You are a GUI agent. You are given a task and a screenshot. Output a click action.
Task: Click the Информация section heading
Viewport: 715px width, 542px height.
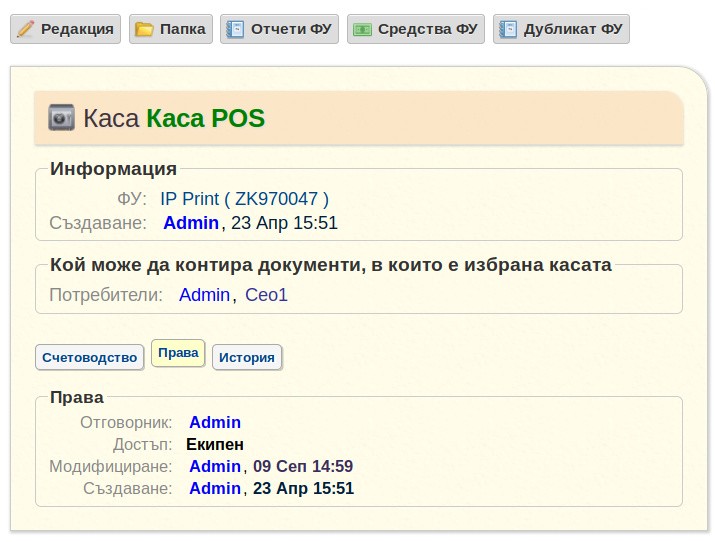click(113, 169)
